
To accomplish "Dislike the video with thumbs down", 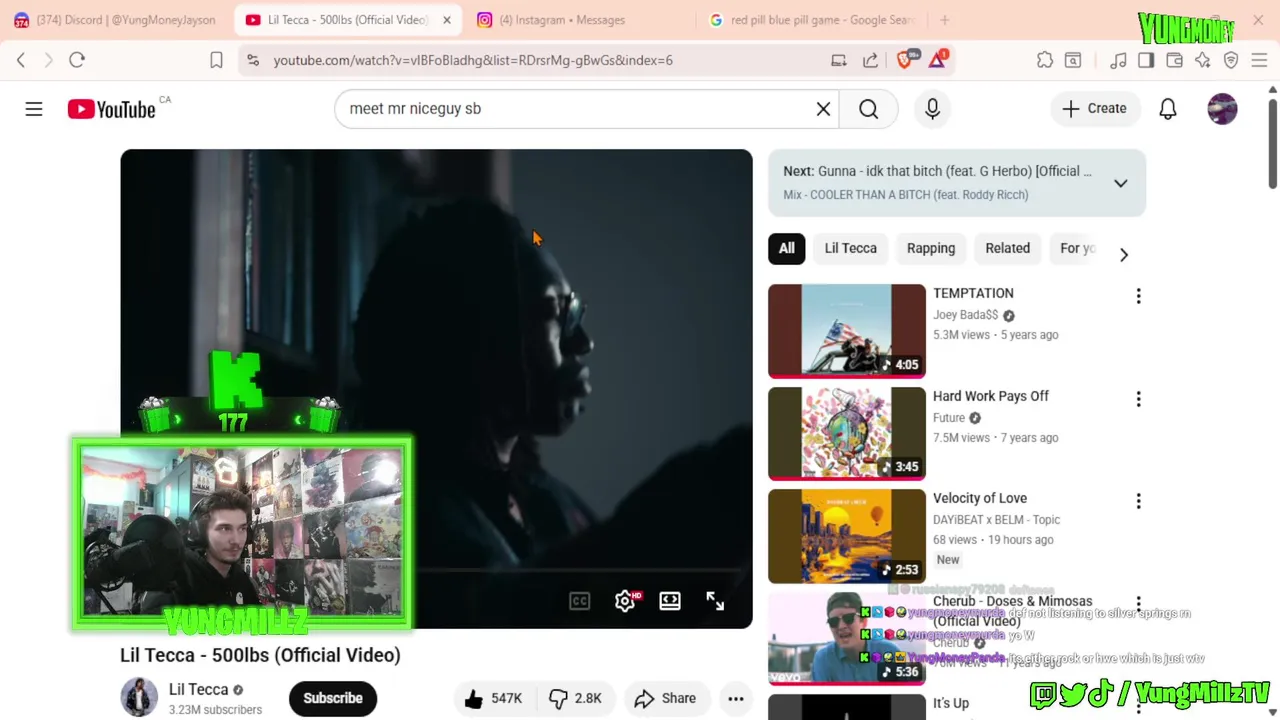I will click(575, 698).
